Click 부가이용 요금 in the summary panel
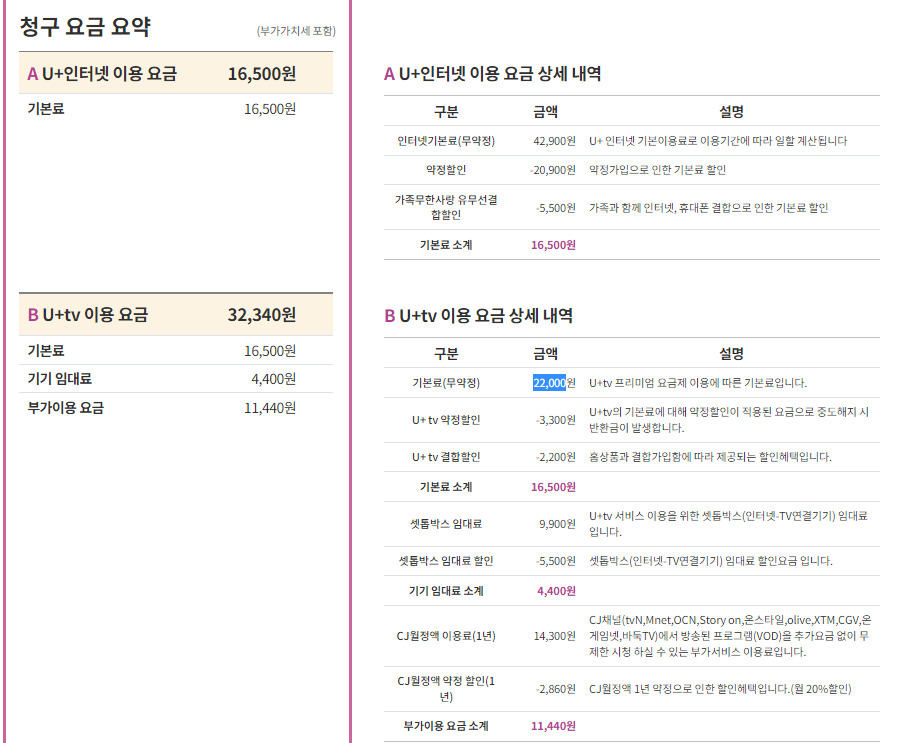Screen dimensions: 911x743 click(65, 407)
